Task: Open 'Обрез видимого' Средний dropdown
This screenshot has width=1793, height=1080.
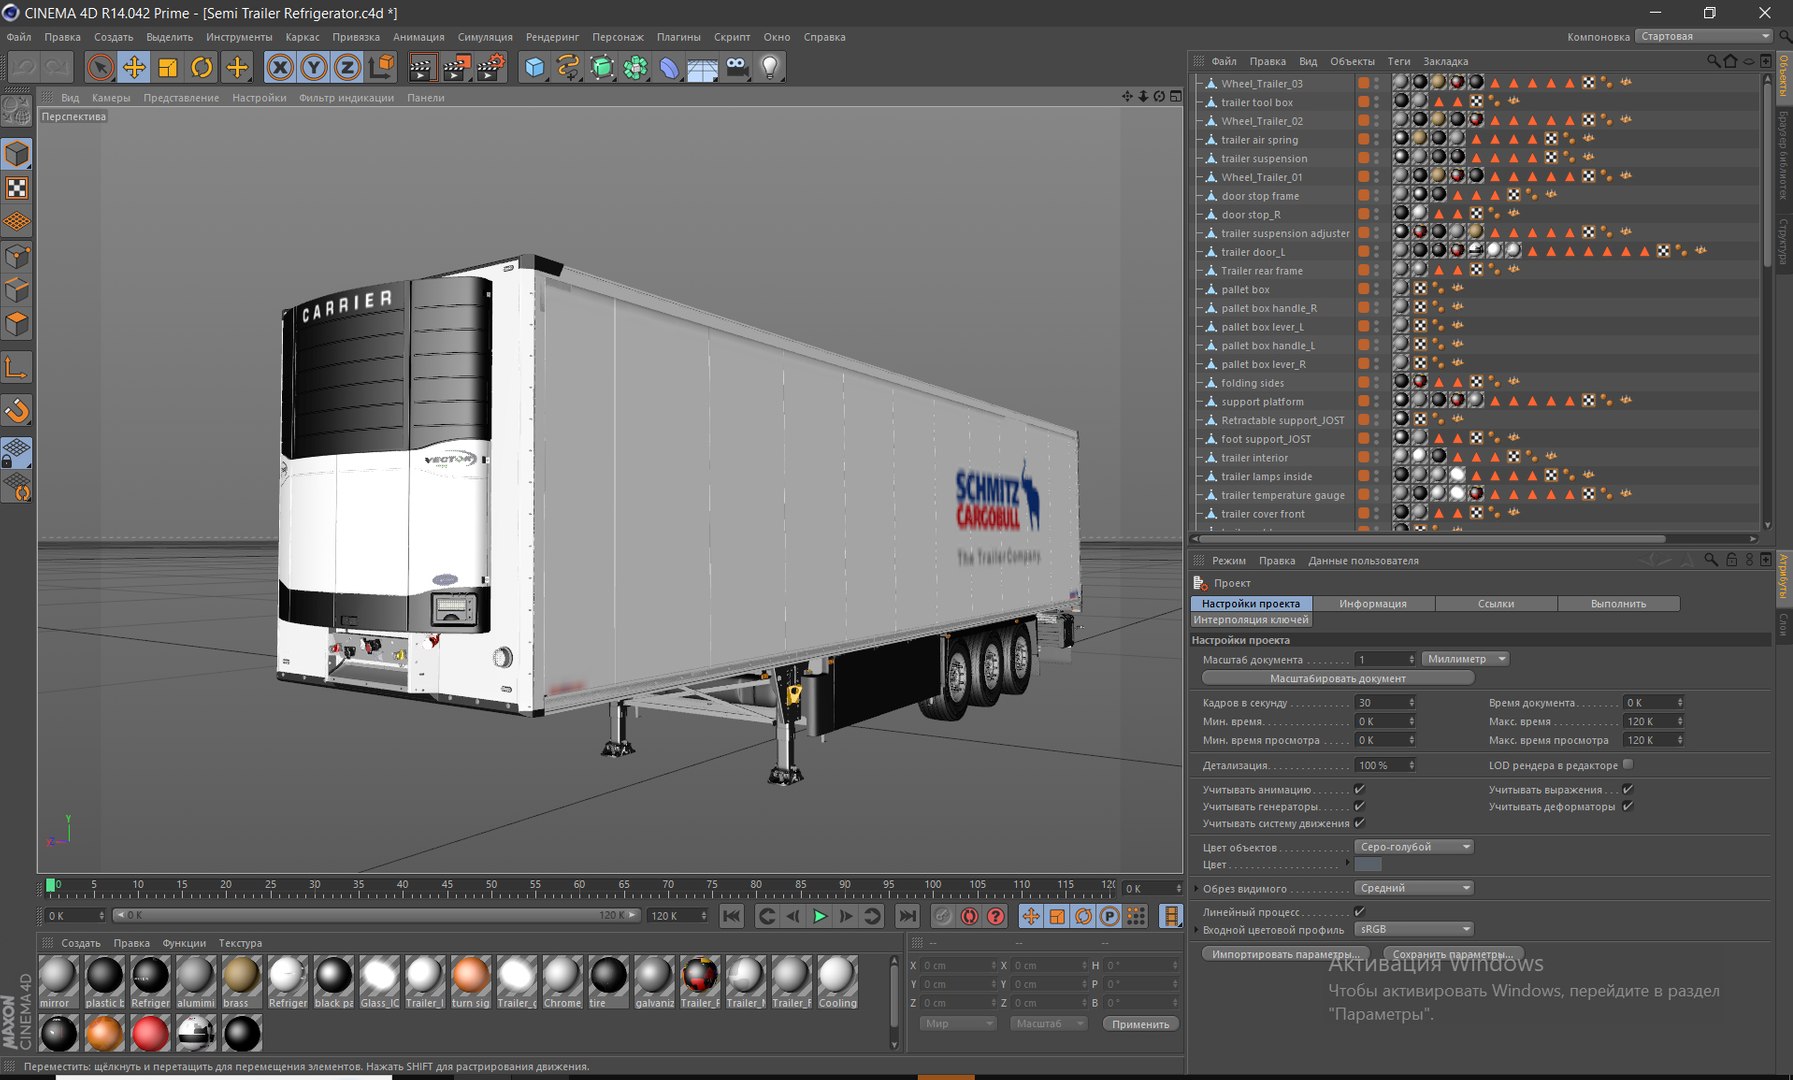Action: coord(1415,888)
